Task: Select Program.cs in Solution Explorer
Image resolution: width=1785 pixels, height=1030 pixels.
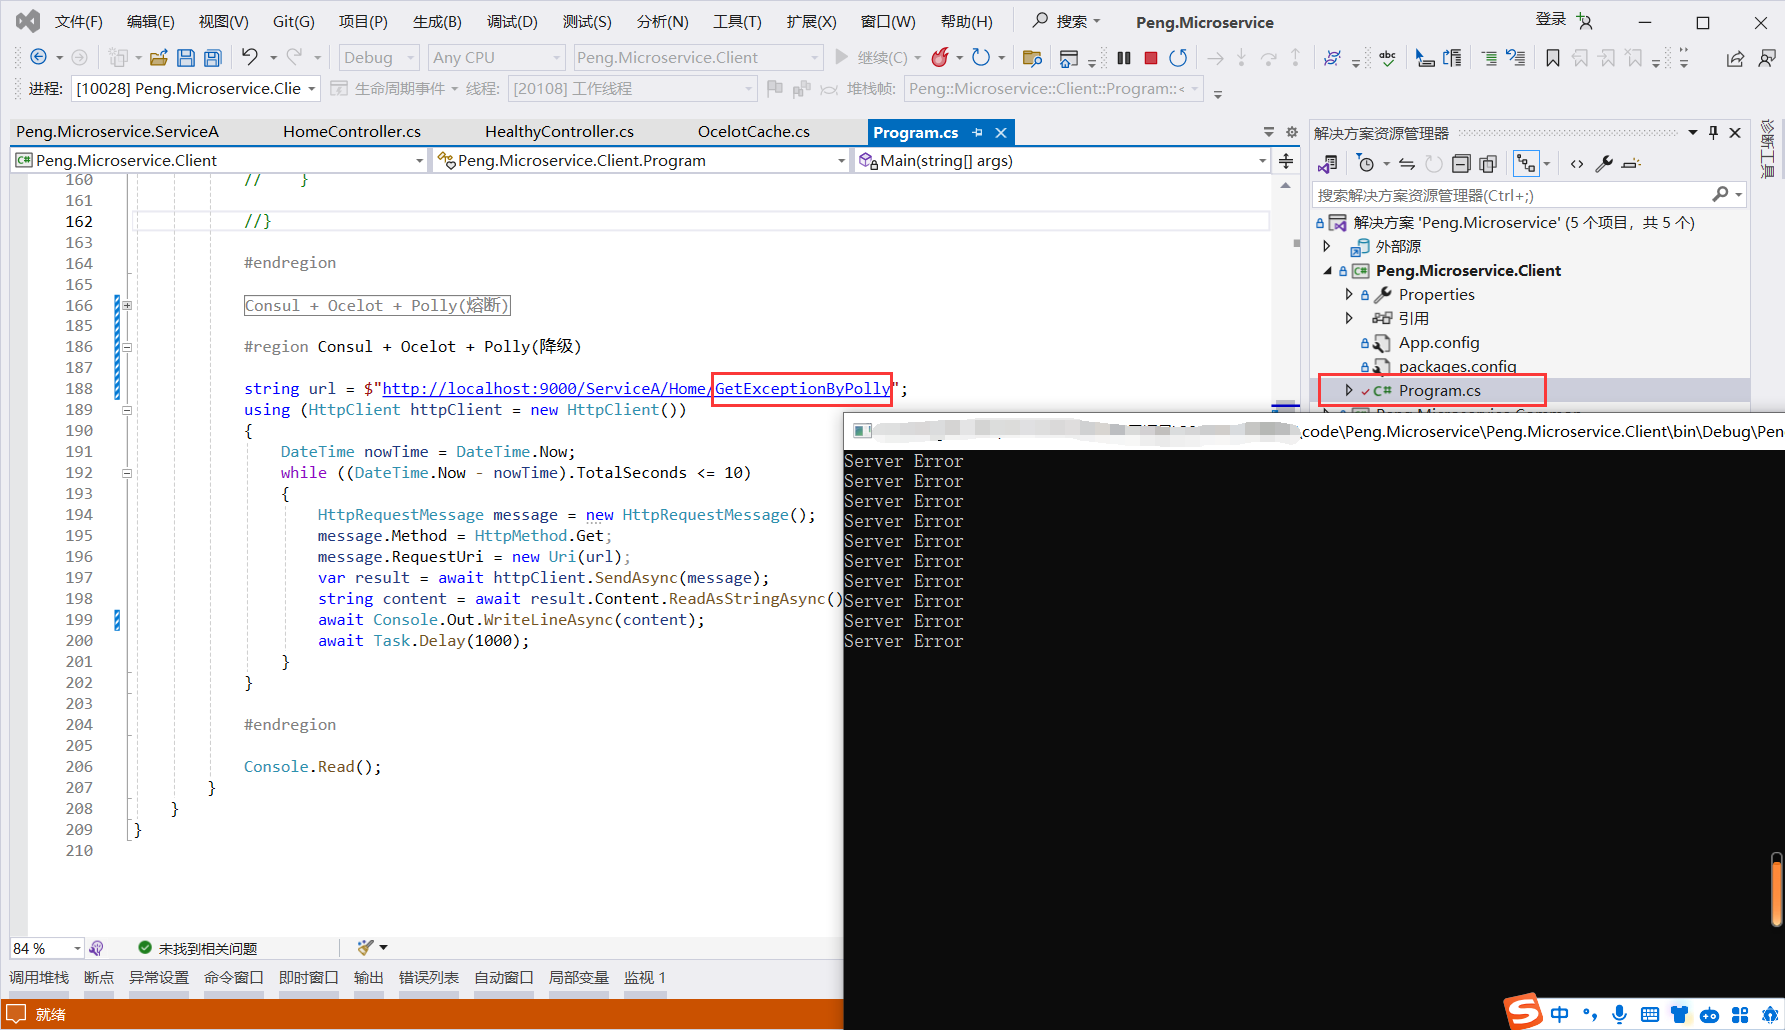Action: pyautogui.click(x=1439, y=390)
